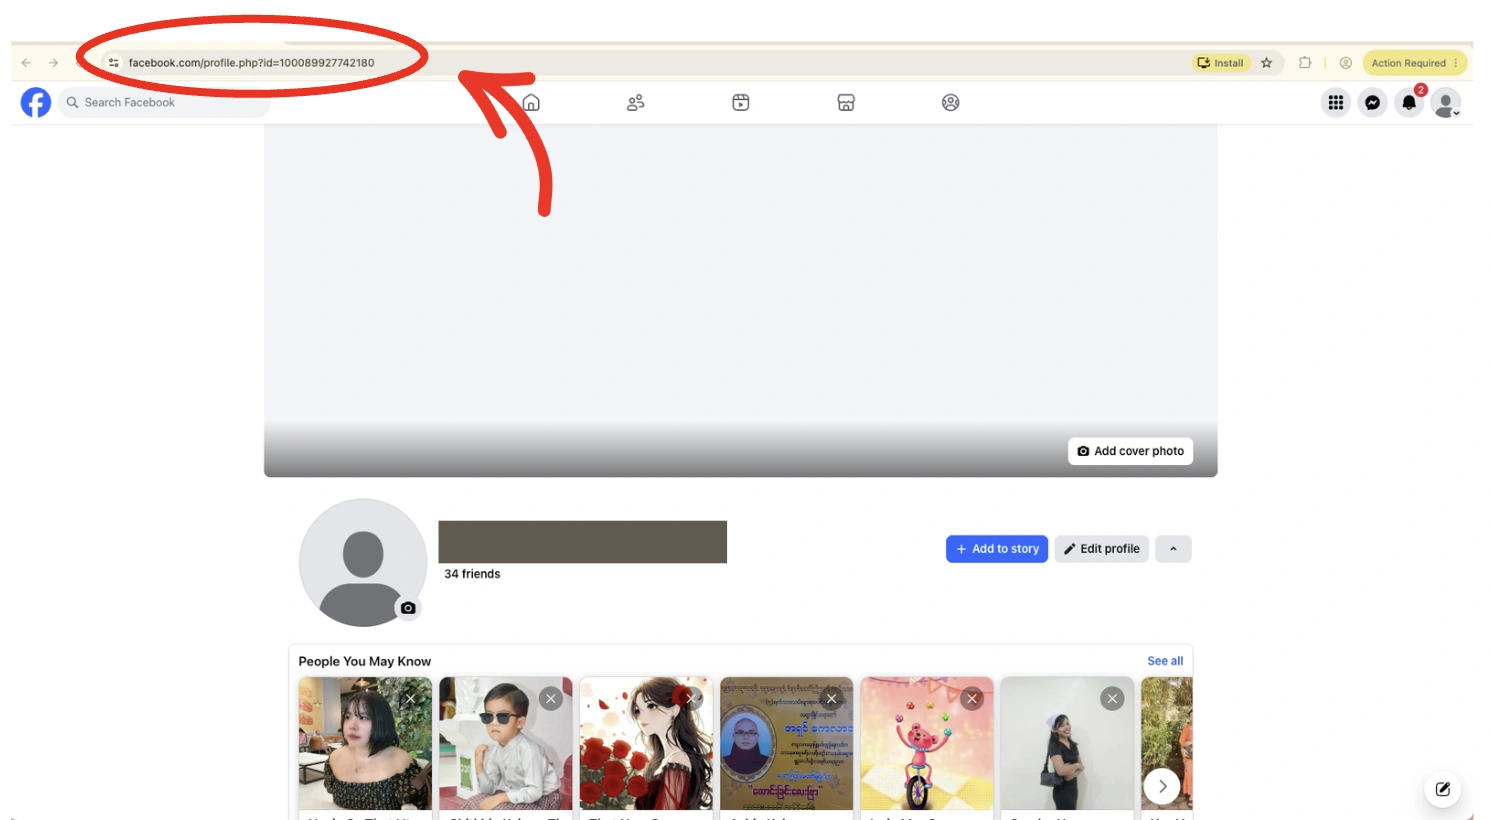Show next suggestions with right arrow
This screenshot has height=820, width=1492.
(x=1162, y=786)
